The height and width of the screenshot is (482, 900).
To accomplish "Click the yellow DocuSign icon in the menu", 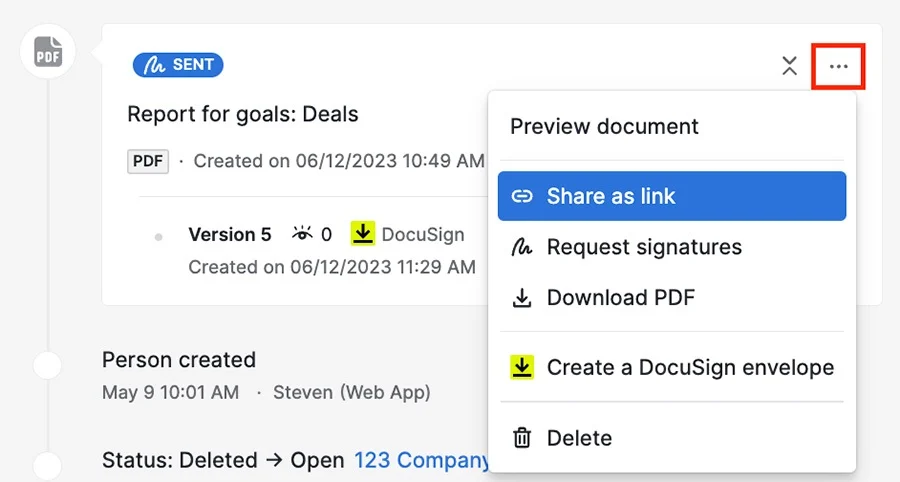I will point(522,367).
